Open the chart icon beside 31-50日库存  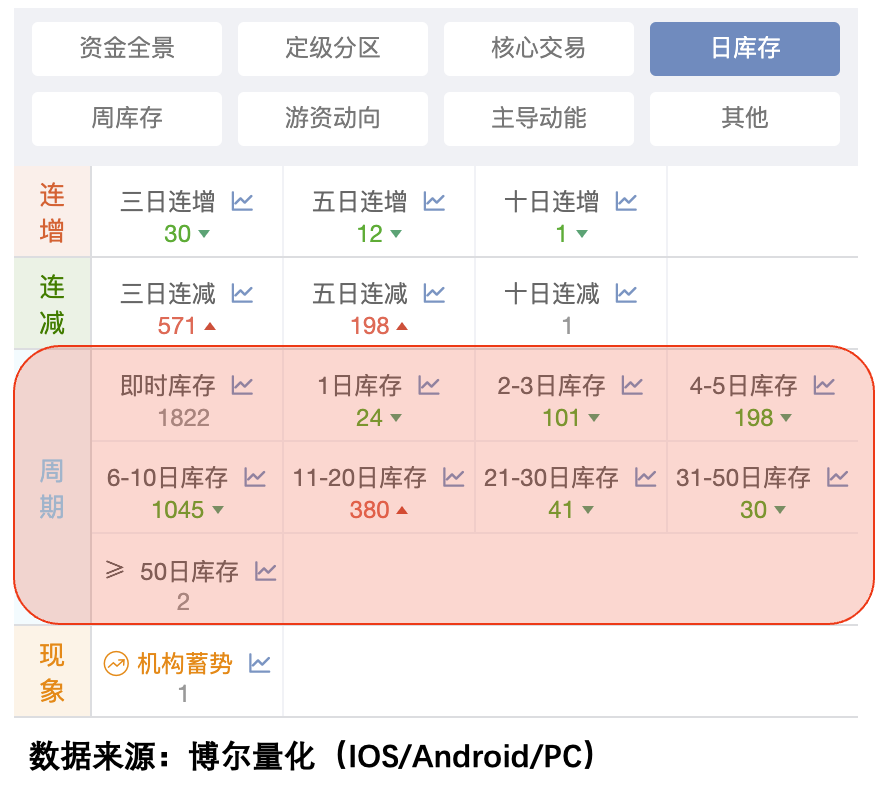pyautogui.click(x=837, y=478)
